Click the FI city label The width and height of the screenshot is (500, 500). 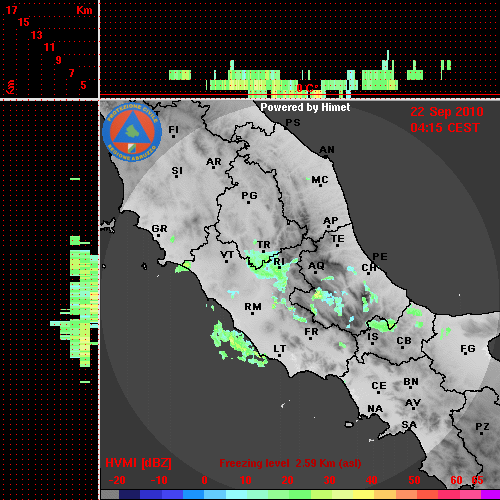coord(173,129)
